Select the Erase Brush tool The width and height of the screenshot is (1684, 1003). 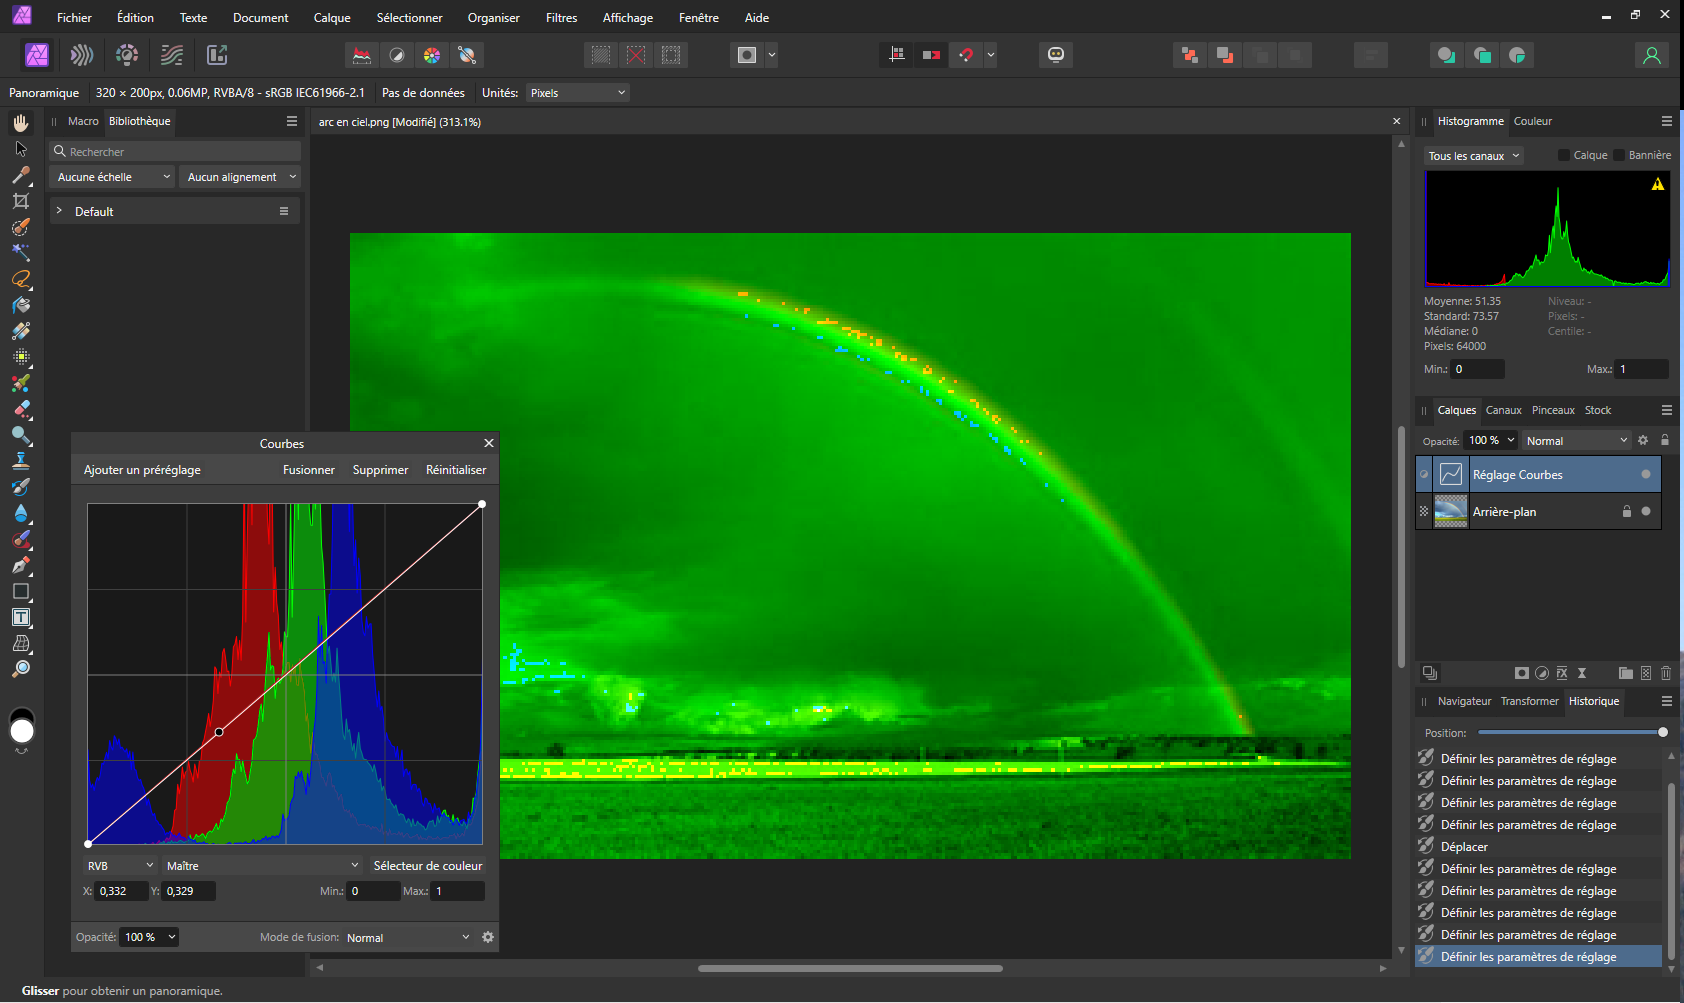pyautogui.click(x=21, y=409)
